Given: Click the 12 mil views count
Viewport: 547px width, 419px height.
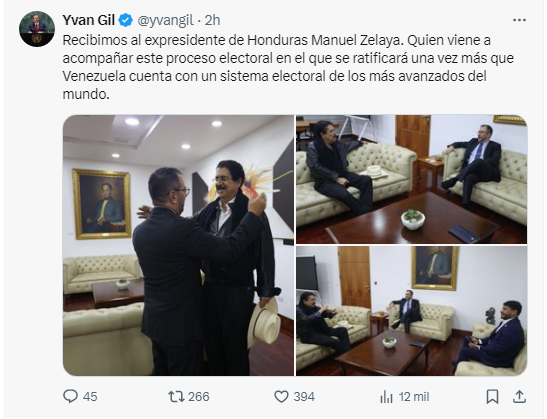Looking at the screenshot, I should 414,397.
